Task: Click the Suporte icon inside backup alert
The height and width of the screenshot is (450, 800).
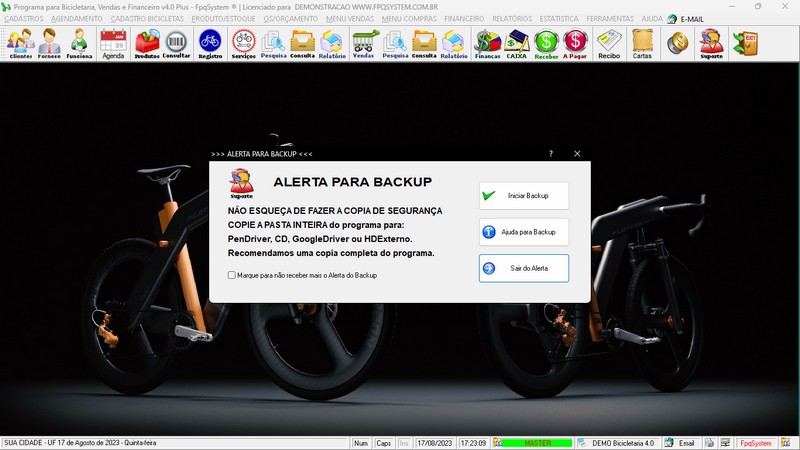Action: (241, 184)
